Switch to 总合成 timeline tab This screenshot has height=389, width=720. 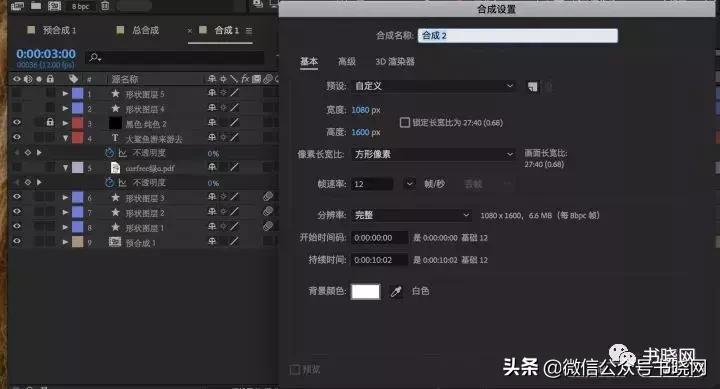tap(146, 30)
